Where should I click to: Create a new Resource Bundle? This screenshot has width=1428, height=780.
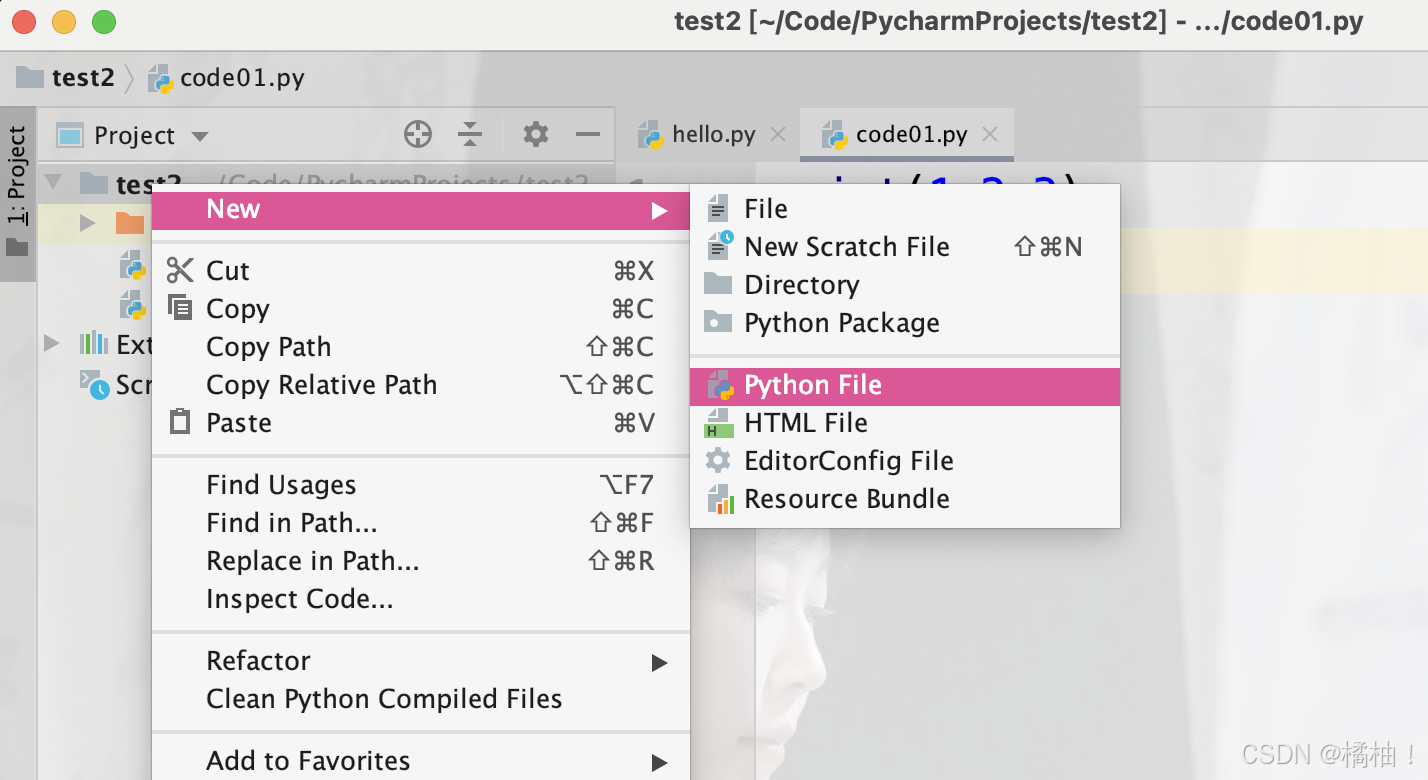tap(905, 499)
